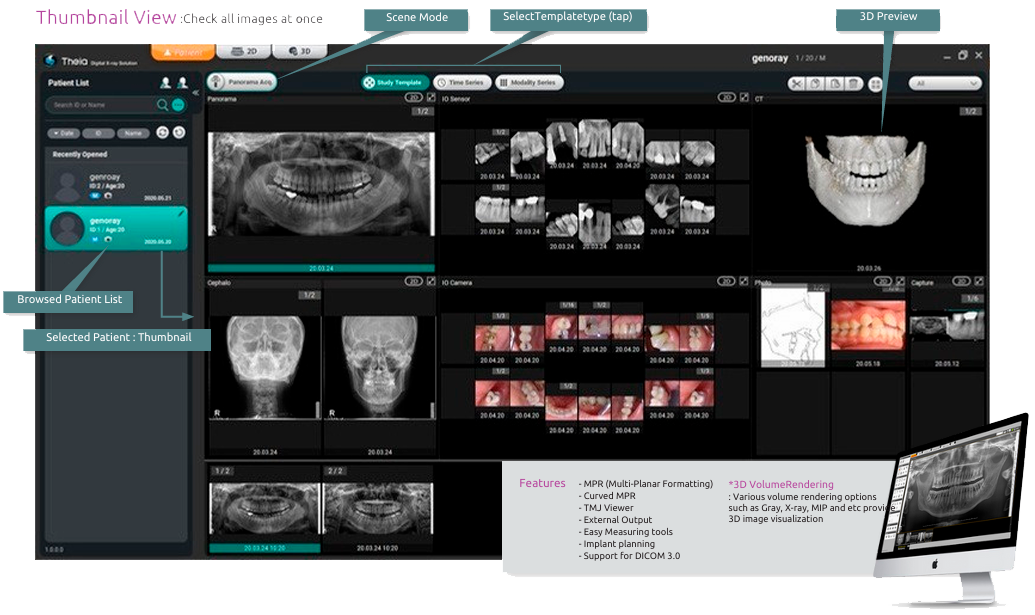
Task: Expand the Panorama panel to fullscreen
Action: (430, 99)
